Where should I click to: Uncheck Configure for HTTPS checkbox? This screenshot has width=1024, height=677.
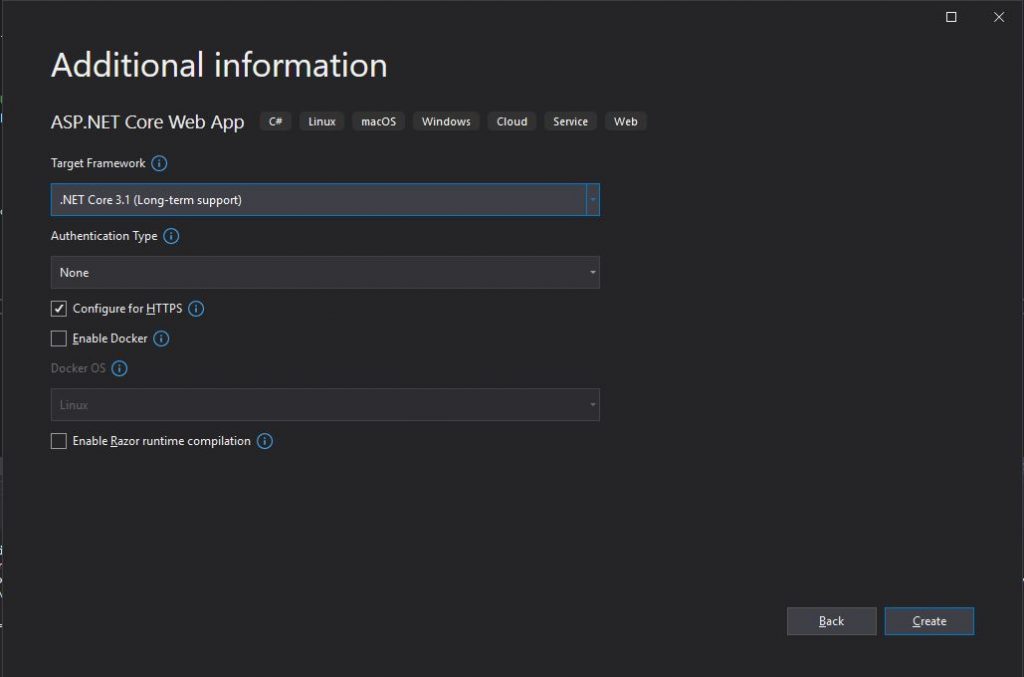(x=59, y=309)
